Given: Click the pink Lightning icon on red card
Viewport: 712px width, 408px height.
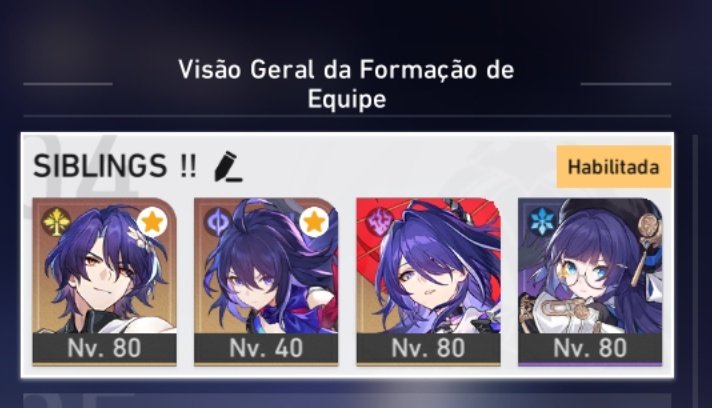Looking at the screenshot, I should [380, 222].
